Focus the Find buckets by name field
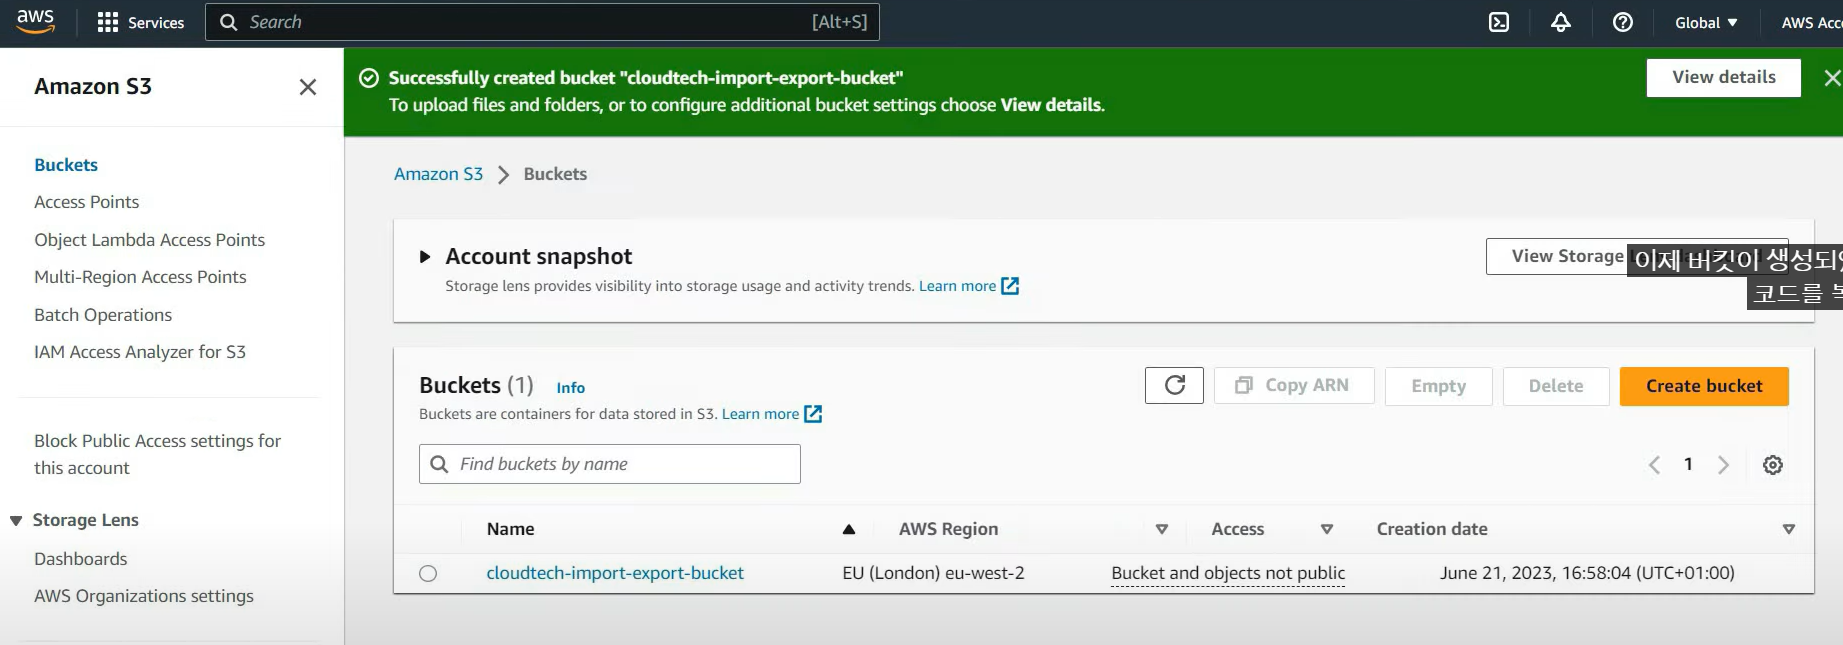1843x645 pixels. coord(610,464)
